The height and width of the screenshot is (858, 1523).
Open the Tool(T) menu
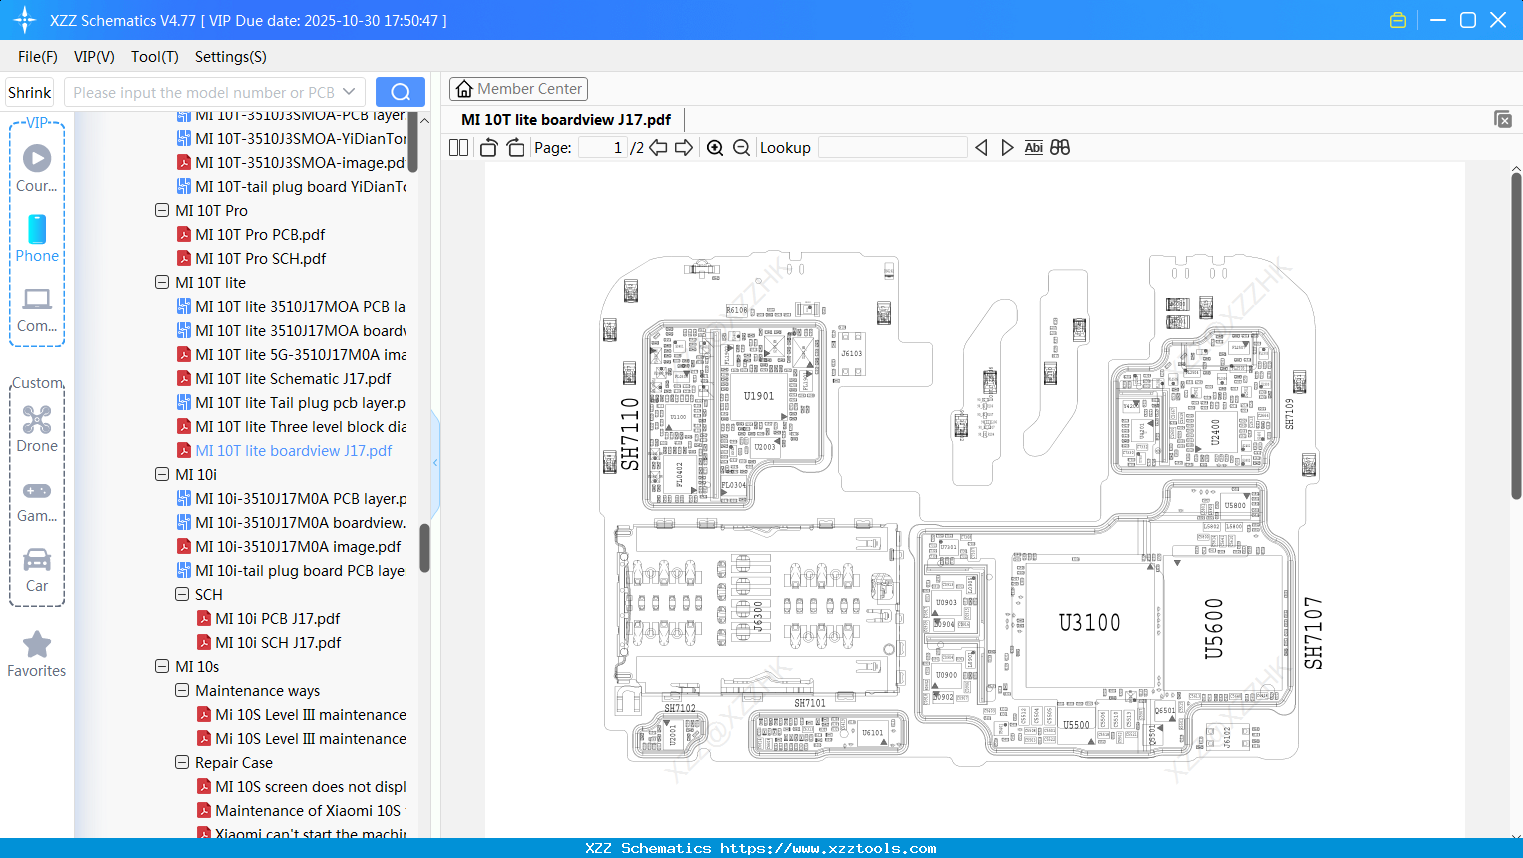[x=154, y=57]
